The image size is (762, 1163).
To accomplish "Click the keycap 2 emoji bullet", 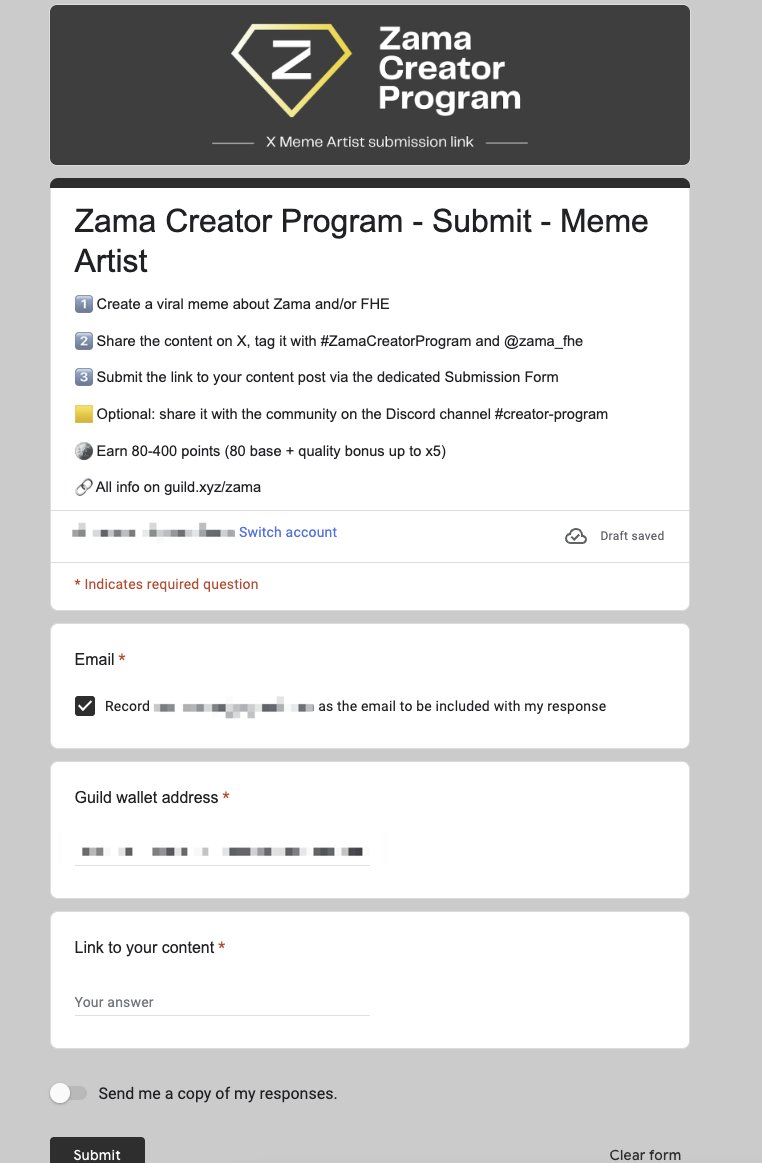I will click(83, 341).
